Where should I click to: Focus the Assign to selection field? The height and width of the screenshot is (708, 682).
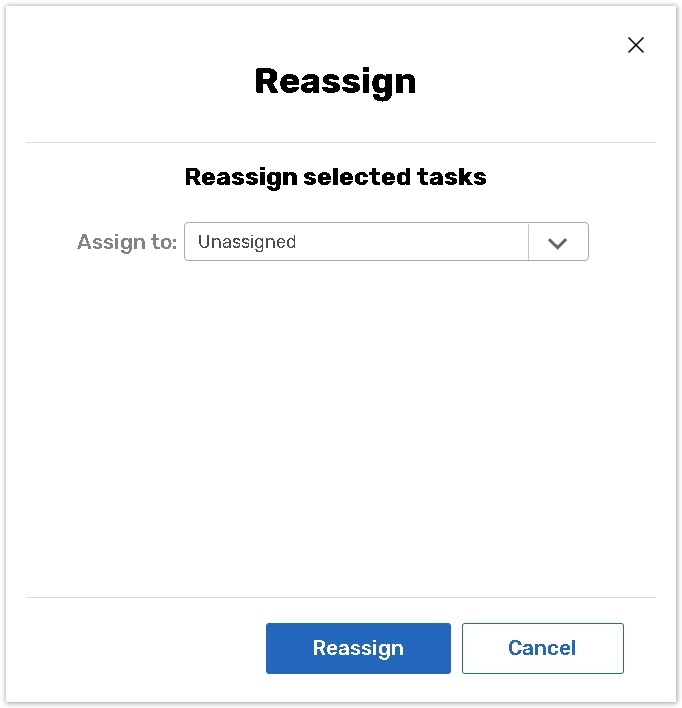pyautogui.click(x=356, y=242)
